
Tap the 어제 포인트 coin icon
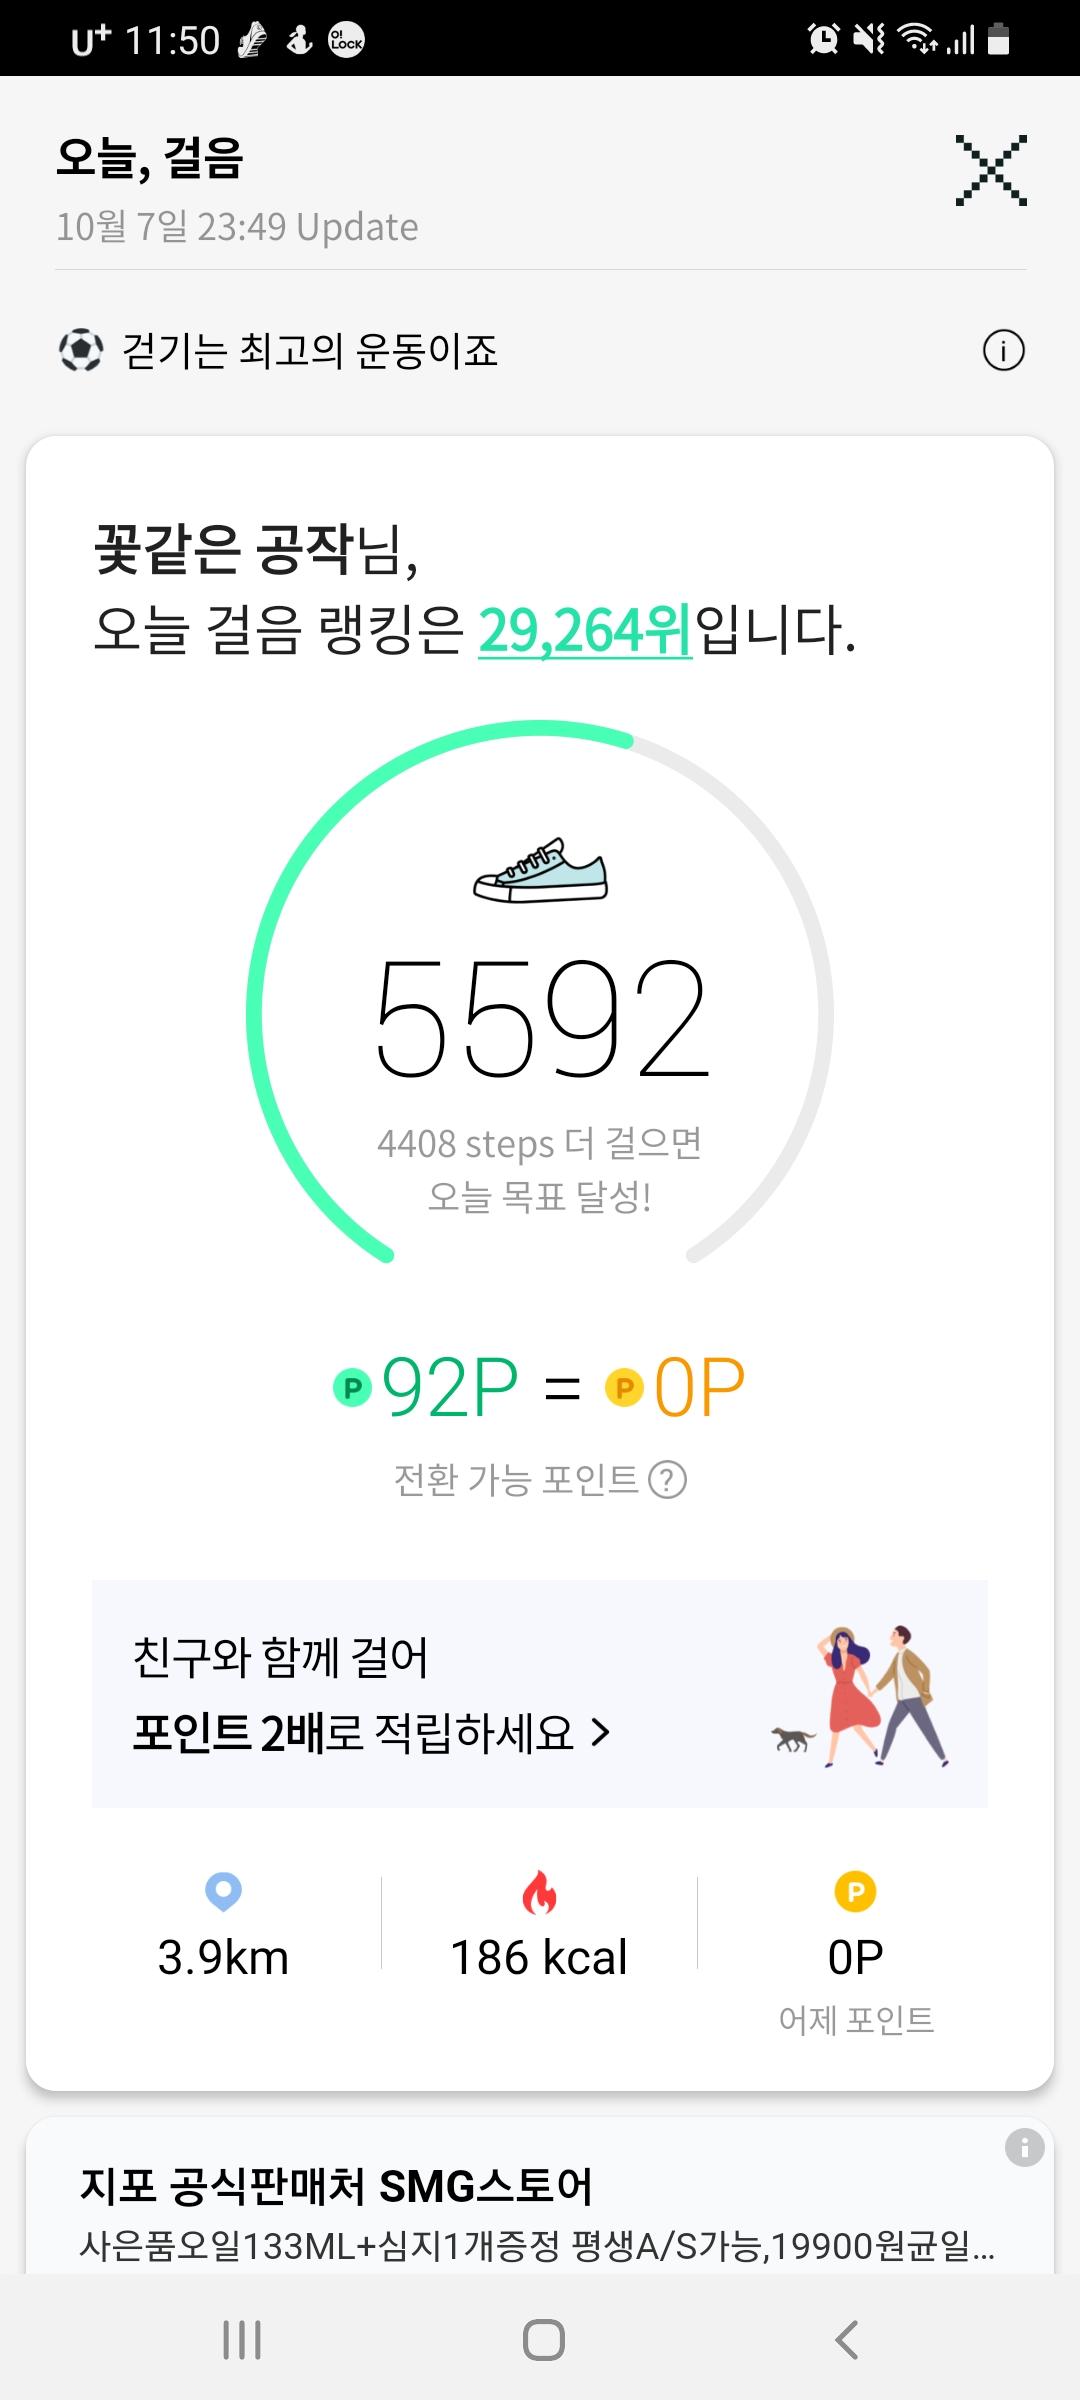tap(855, 1892)
